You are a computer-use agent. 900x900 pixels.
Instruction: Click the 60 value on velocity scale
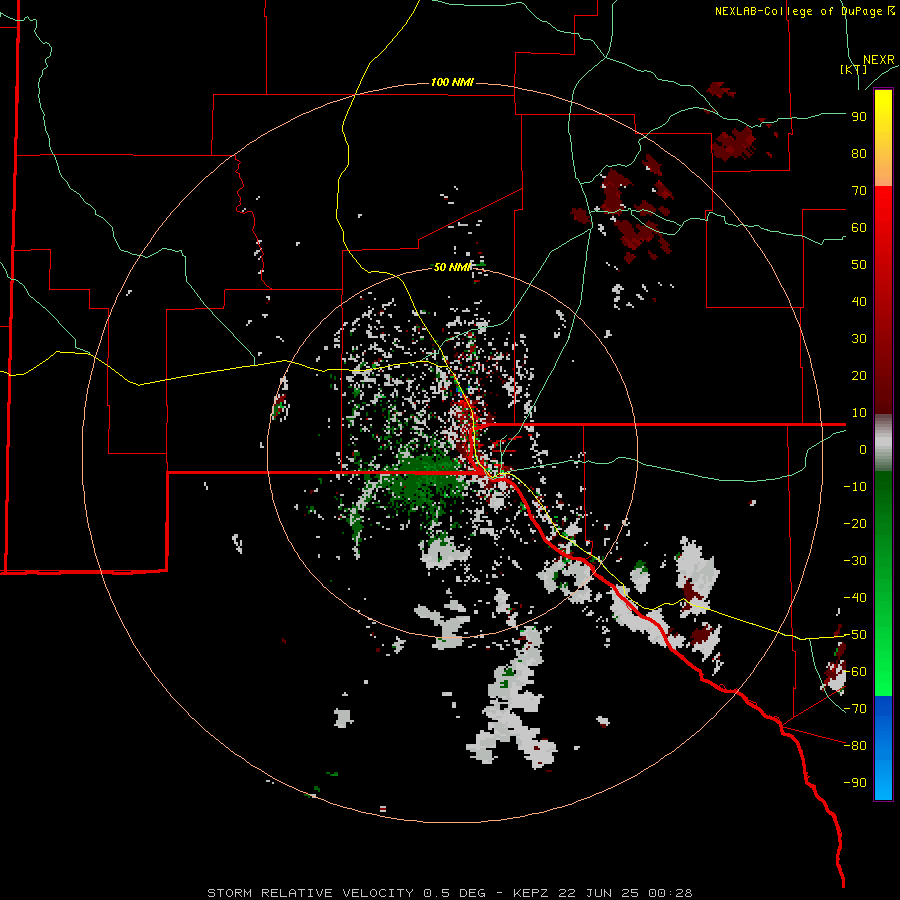click(859, 228)
